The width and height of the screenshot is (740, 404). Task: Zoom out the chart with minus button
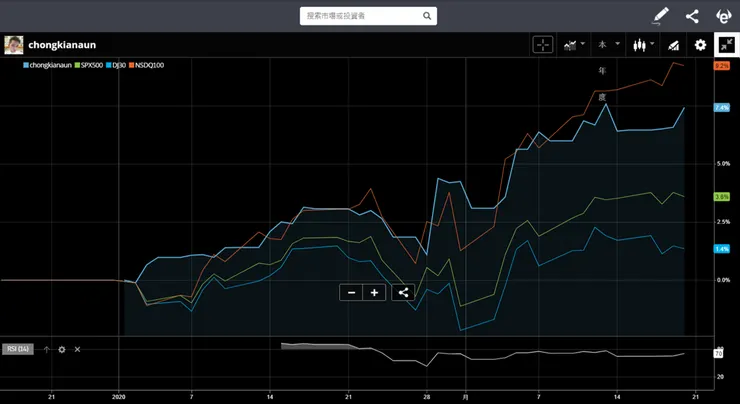[351, 293]
